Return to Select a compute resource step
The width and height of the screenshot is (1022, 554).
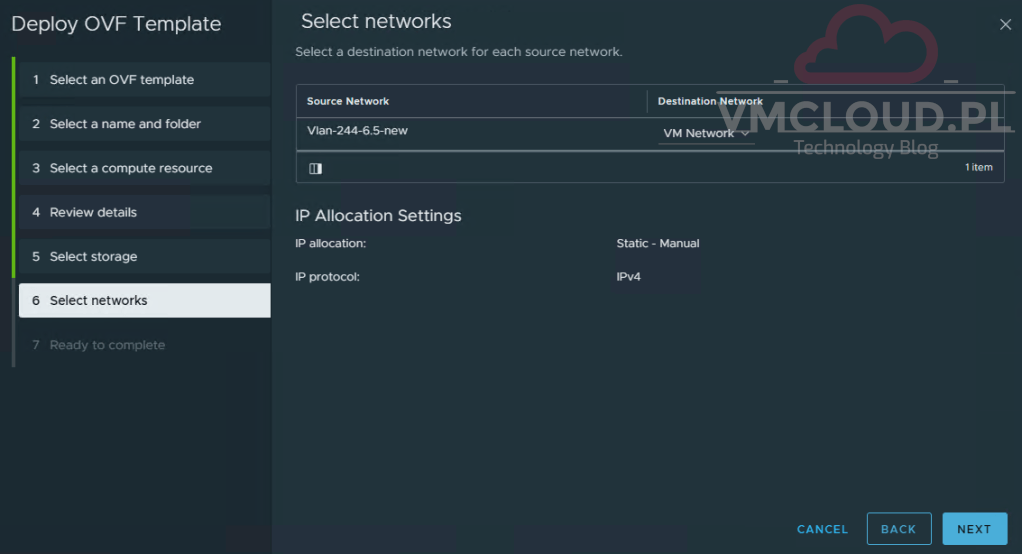click(x=144, y=168)
